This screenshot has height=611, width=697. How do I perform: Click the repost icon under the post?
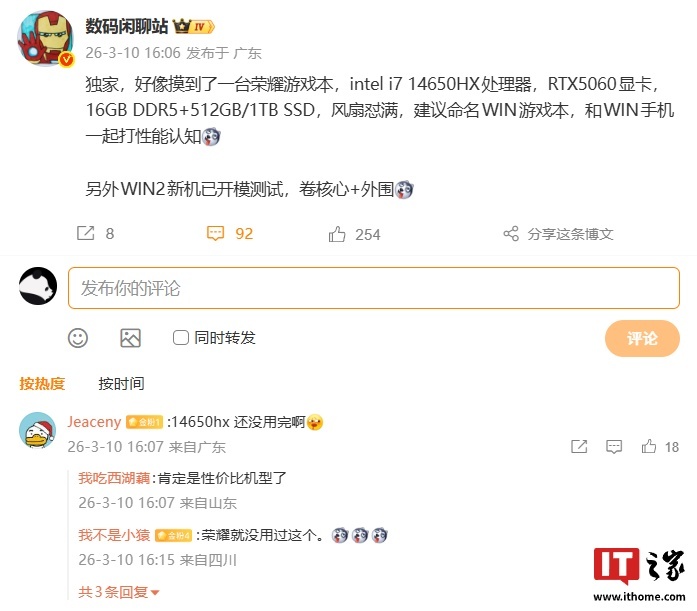coord(85,233)
